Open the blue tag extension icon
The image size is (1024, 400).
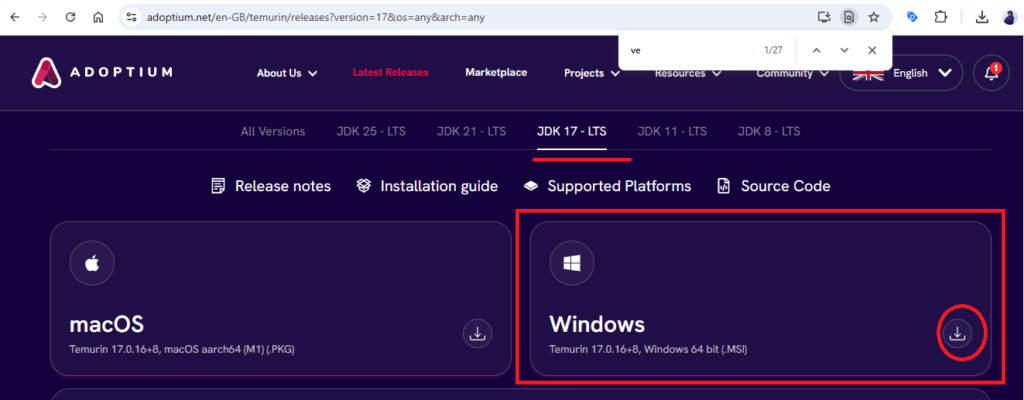[912, 17]
